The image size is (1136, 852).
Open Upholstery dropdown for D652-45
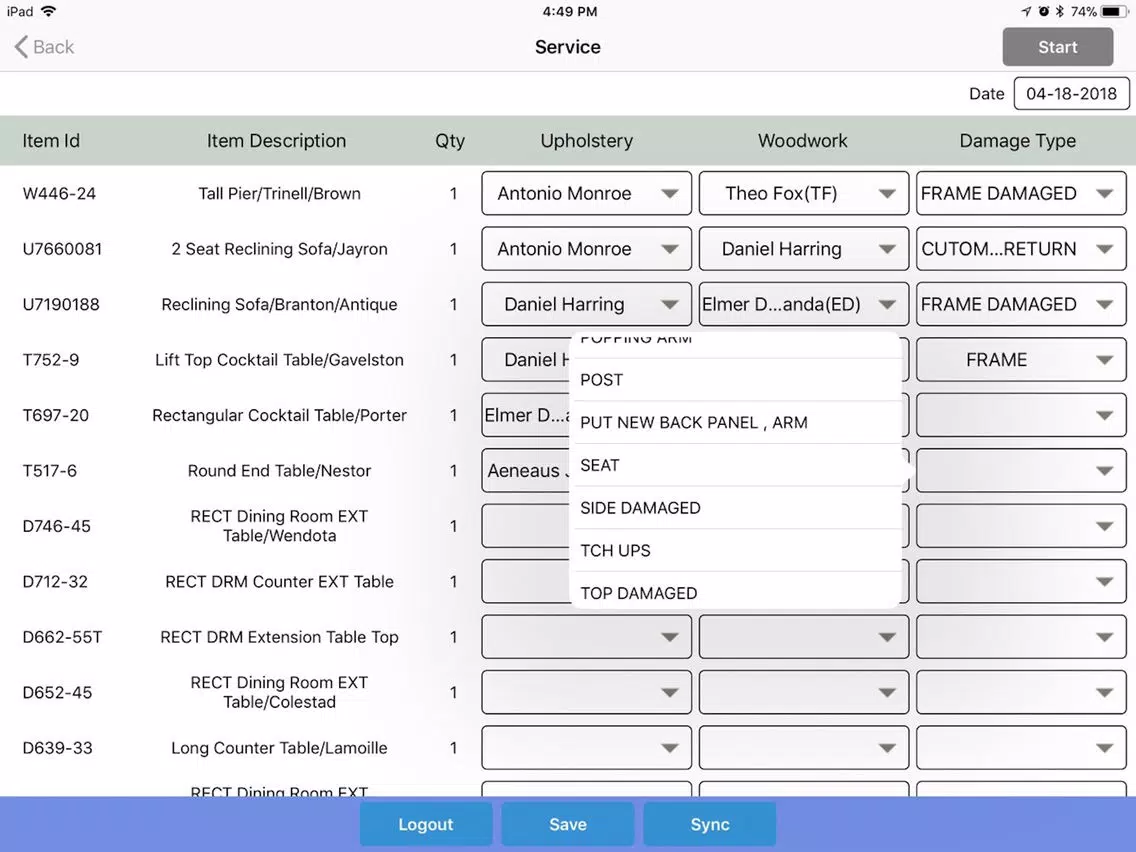[x=586, y=692]
